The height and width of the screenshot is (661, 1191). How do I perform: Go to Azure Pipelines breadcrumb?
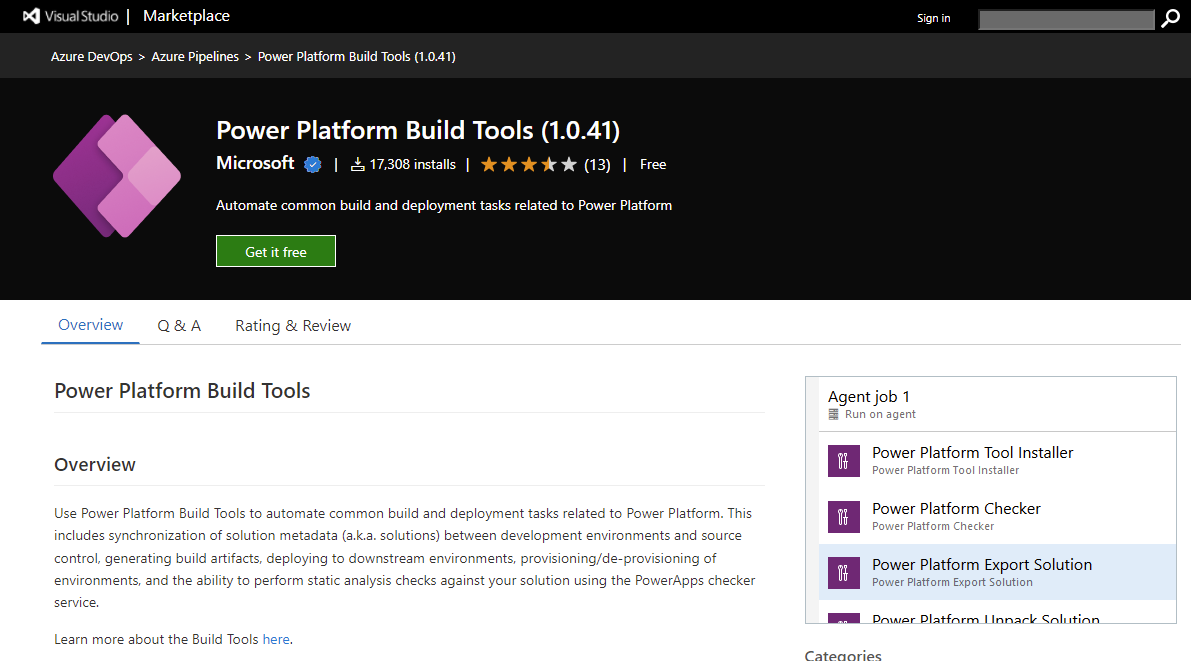(194, 56)
